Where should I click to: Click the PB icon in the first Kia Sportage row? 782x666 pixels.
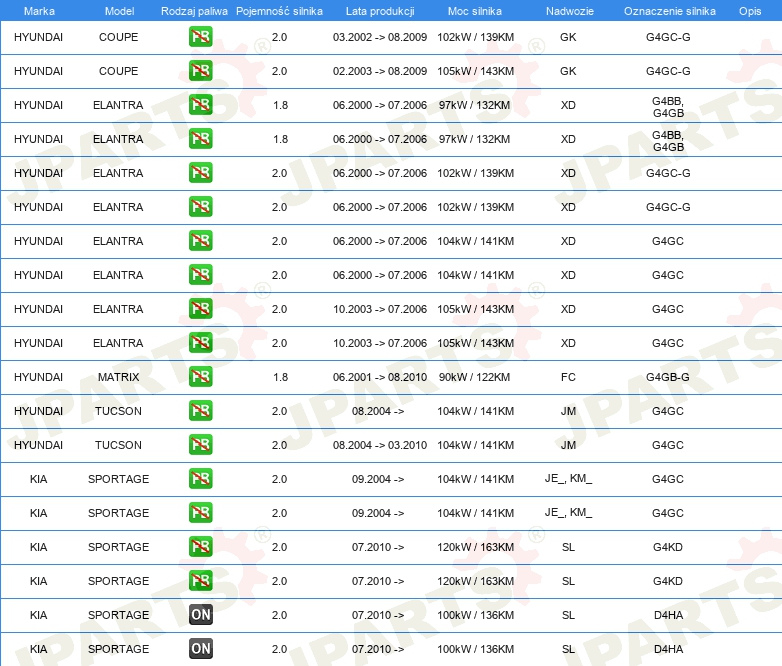coord(200,479)
